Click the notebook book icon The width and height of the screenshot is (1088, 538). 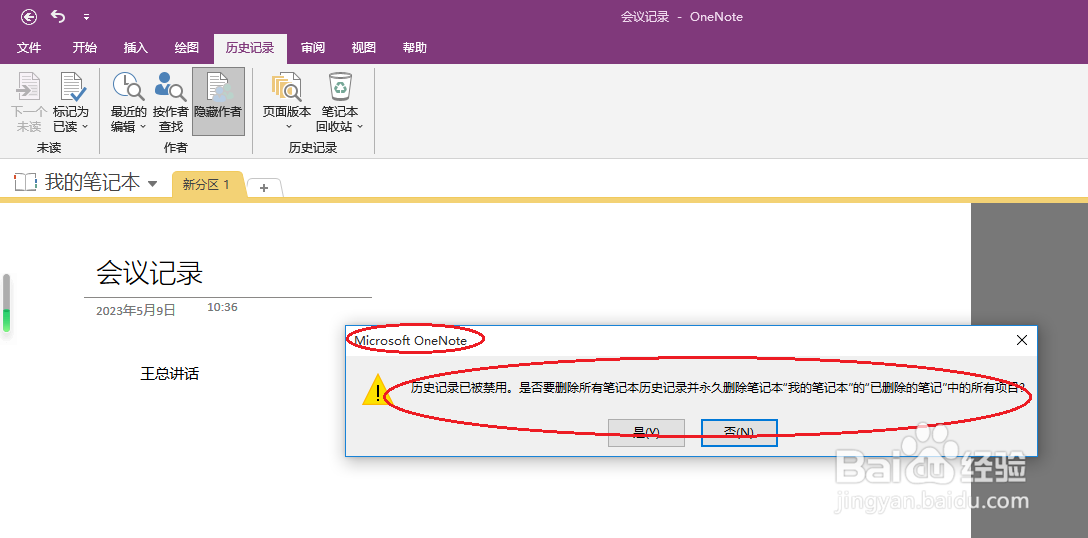pyautogui.click(x=25, y=183)
